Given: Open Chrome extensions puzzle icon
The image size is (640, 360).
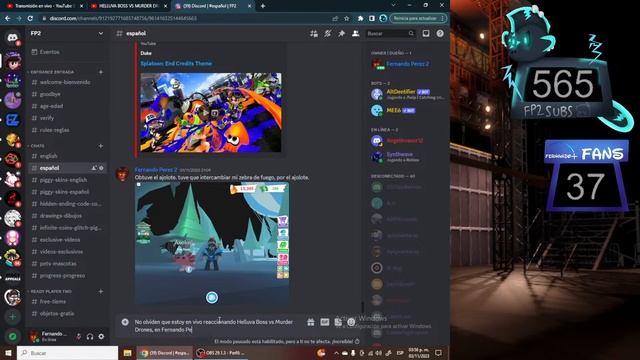Looking at the screenshot, I should (360, 18).
